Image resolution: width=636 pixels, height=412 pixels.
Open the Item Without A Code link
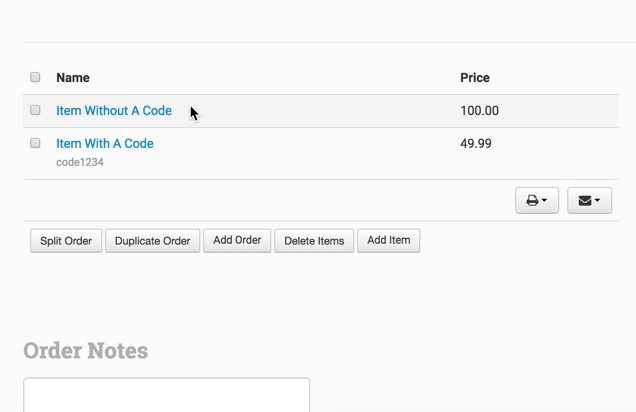click(x=114, y=111)
